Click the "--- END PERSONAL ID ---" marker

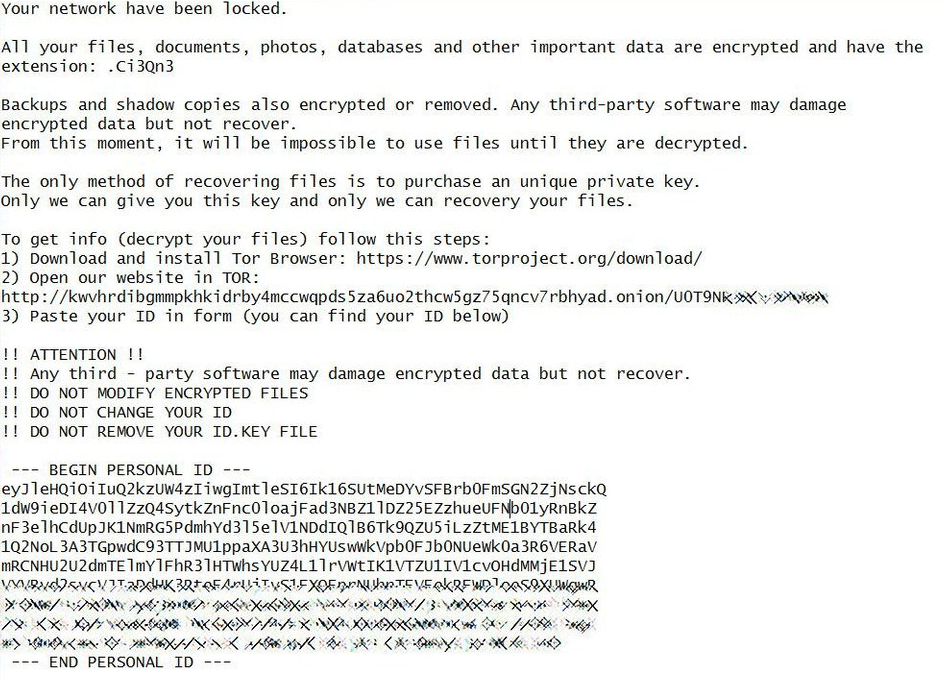116,662
